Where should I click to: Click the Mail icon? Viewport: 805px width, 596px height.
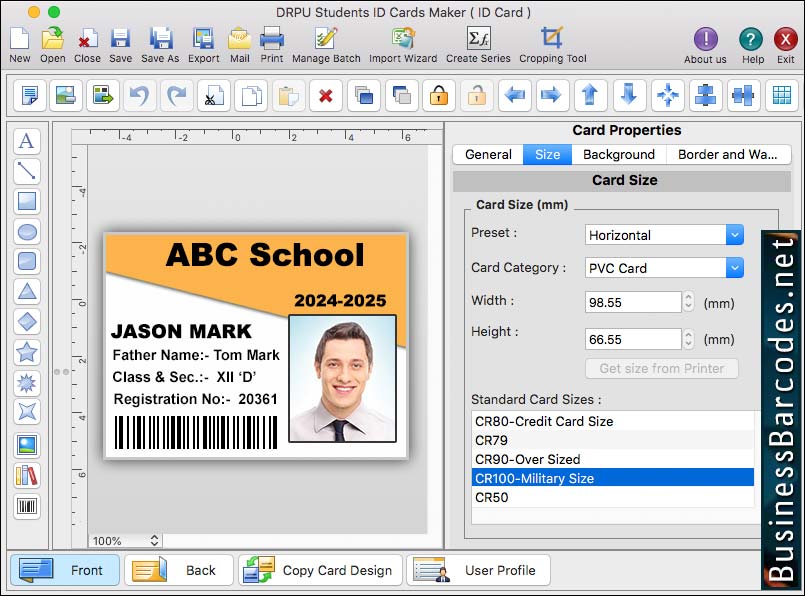239,39
